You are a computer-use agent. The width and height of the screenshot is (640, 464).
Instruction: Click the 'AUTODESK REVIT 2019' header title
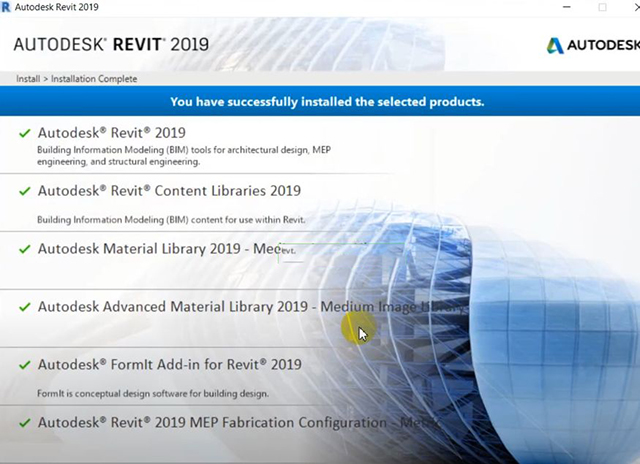point(111,44)
